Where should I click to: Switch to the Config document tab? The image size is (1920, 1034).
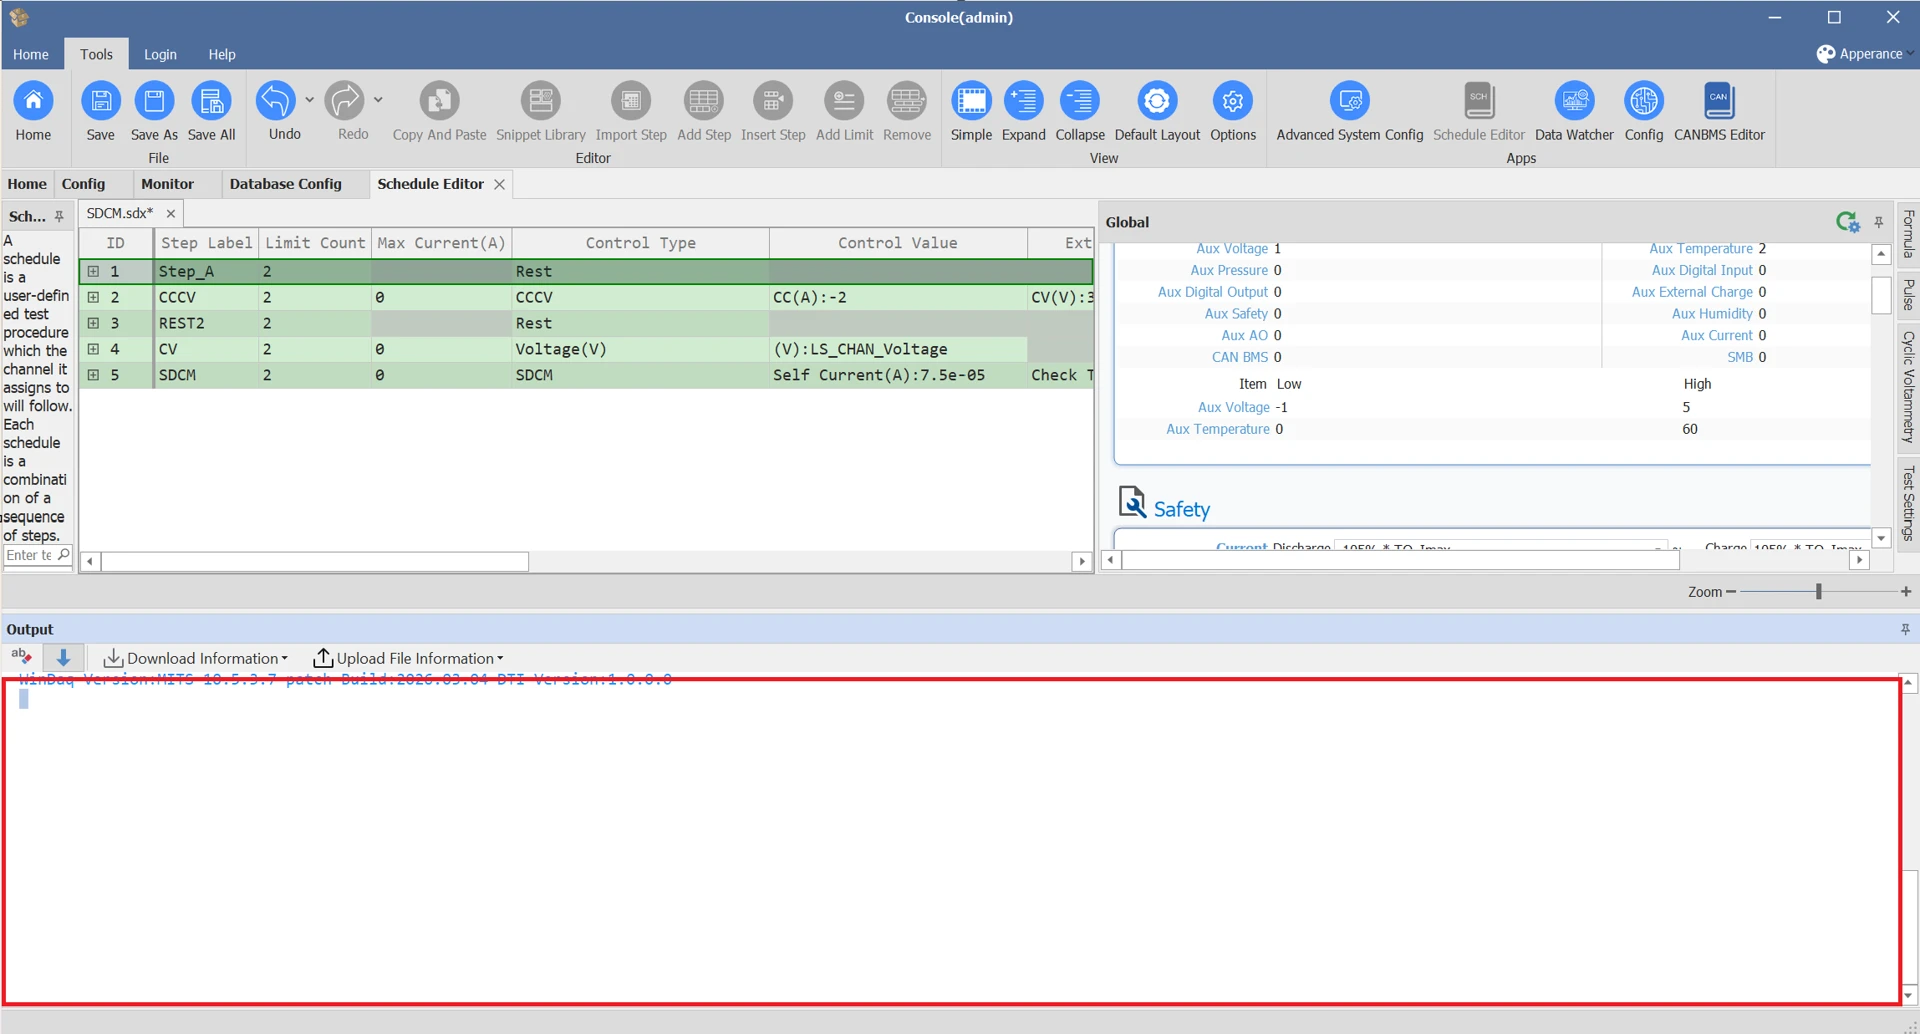[x=83, y=184]
